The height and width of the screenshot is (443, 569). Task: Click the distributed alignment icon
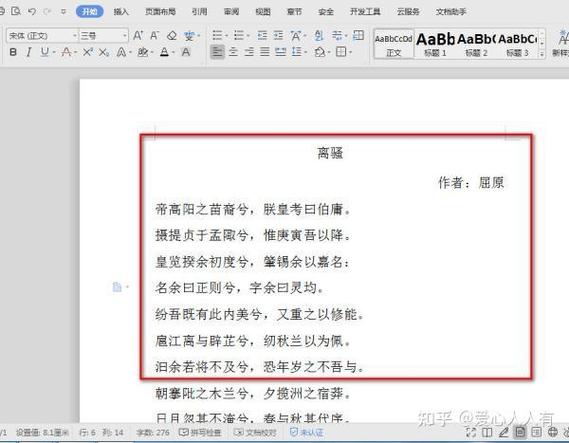pyautogui.click(x=280, y=52)
